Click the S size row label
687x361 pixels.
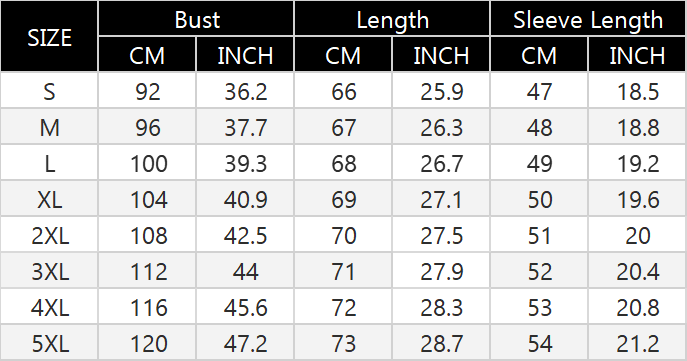49,90
